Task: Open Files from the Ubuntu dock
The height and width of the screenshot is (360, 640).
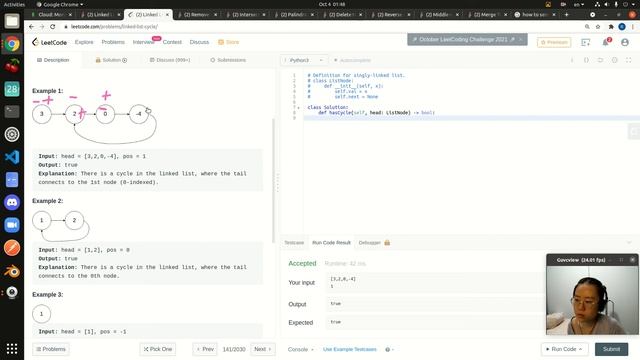Action: [x=12, y=21]
